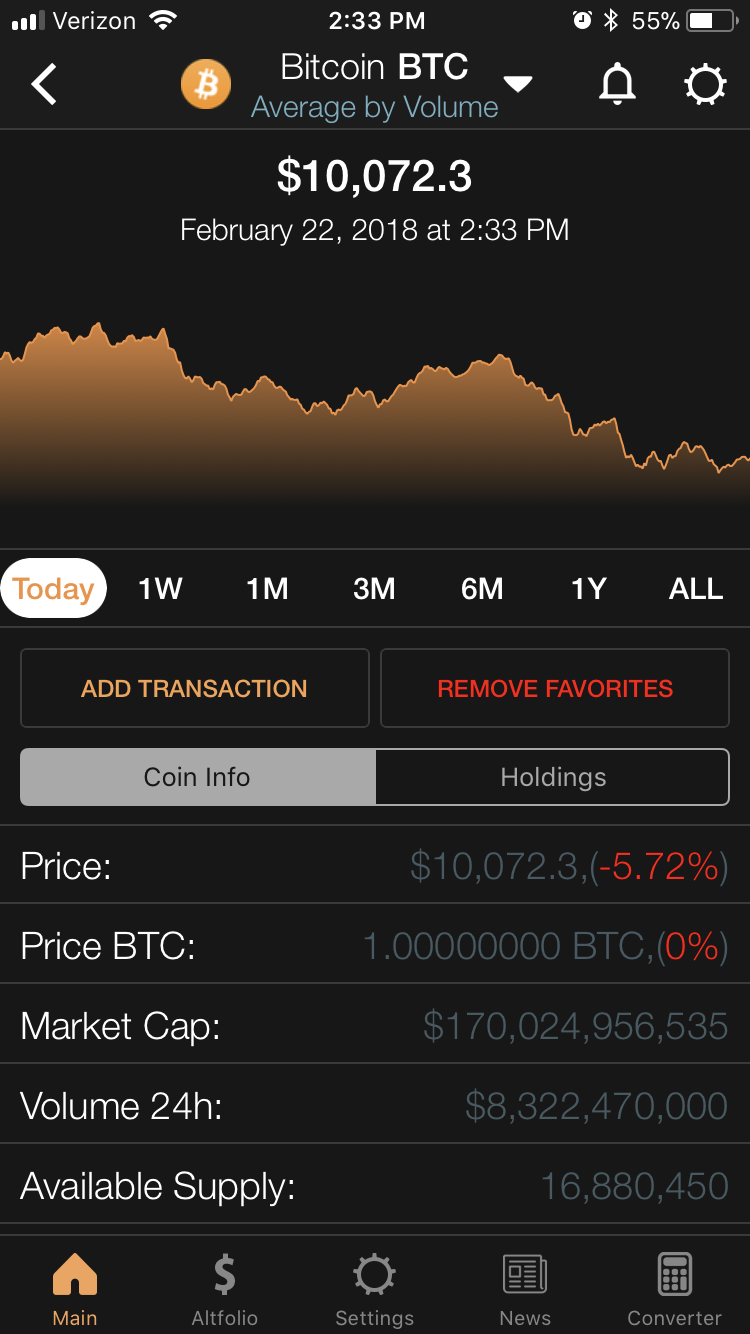
Task: Open the Average by Volume selector
Action: point(374,108)
